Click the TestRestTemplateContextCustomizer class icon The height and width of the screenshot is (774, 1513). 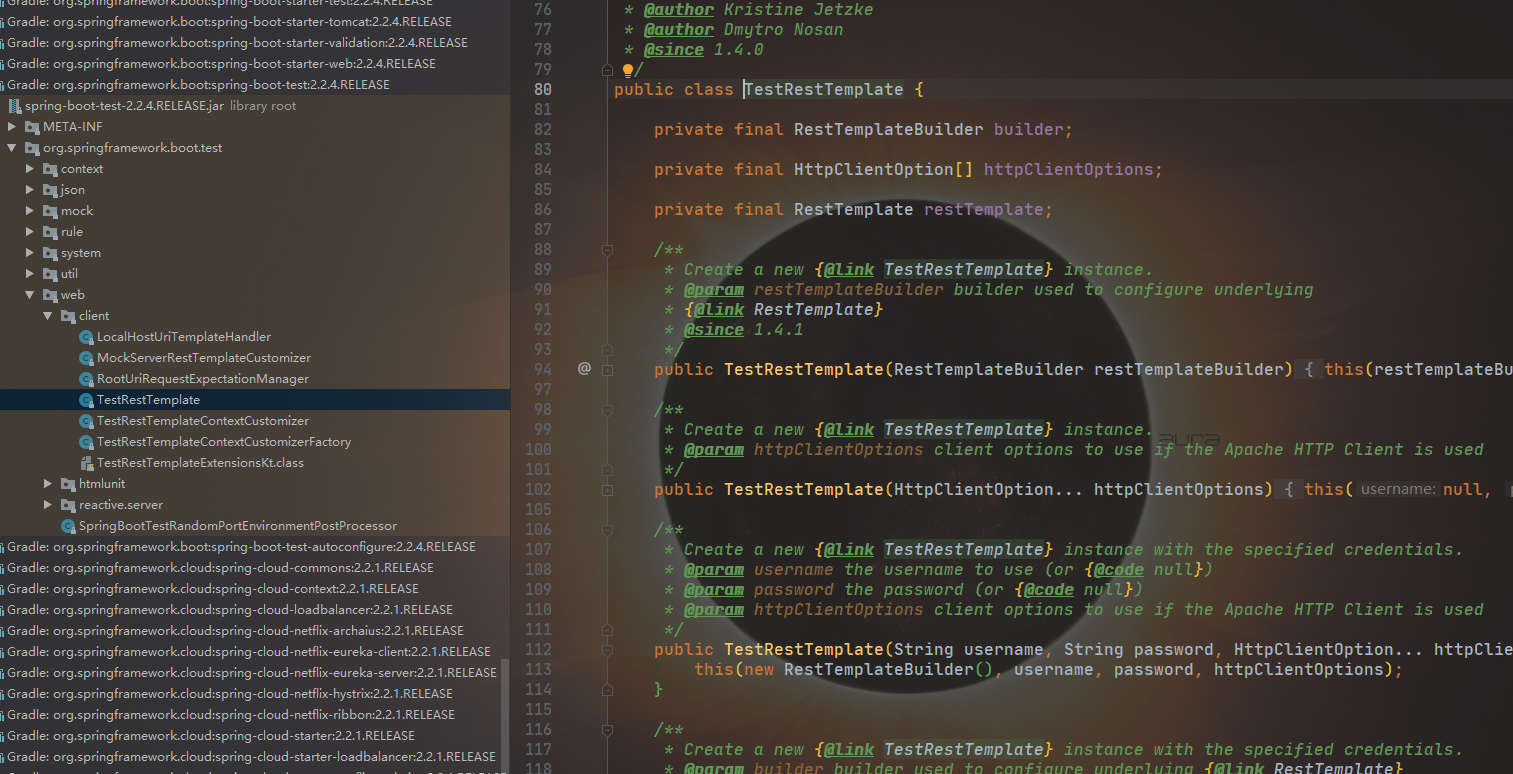[x=86, y=421]
